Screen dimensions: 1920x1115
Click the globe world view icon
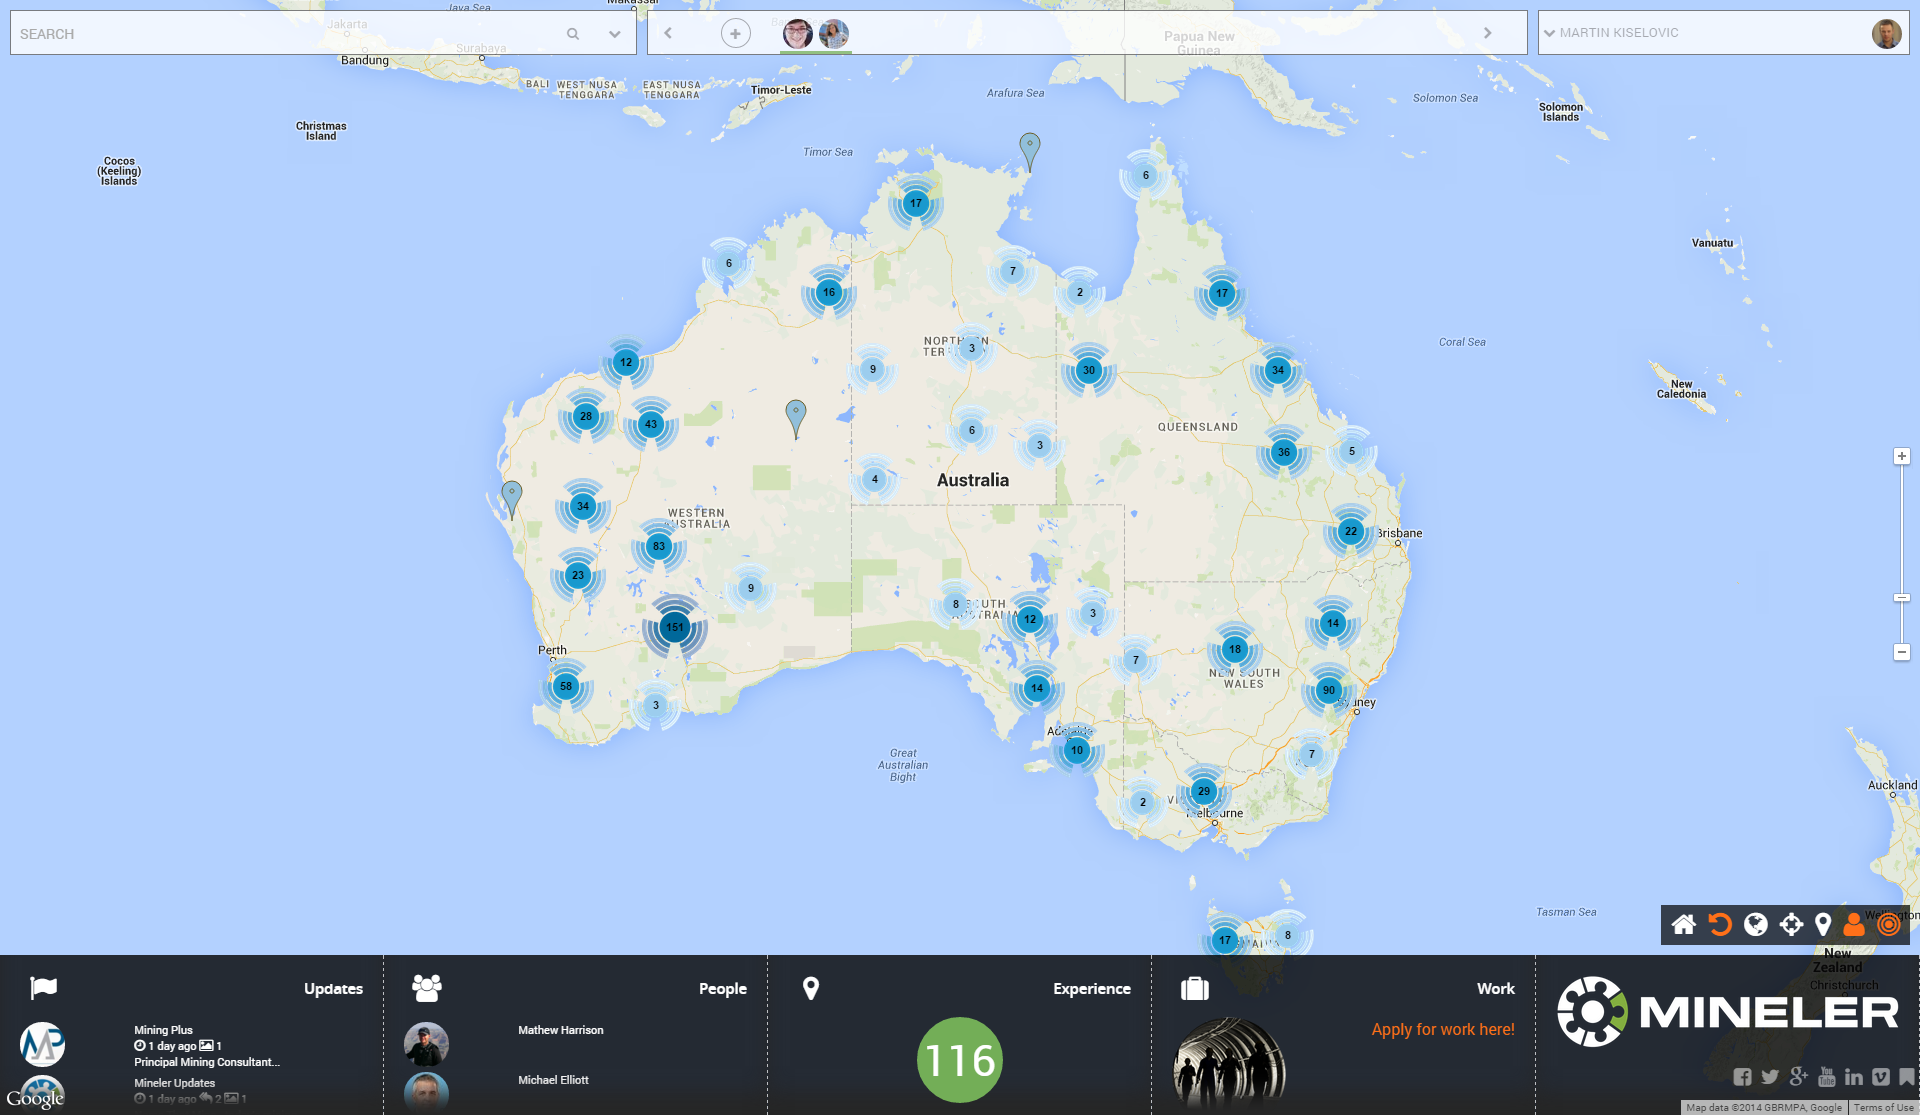1755,924
